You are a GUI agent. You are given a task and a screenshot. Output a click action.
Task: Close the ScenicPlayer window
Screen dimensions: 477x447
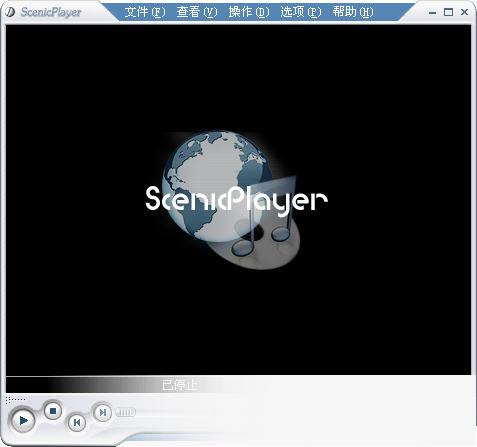point(464,12)
